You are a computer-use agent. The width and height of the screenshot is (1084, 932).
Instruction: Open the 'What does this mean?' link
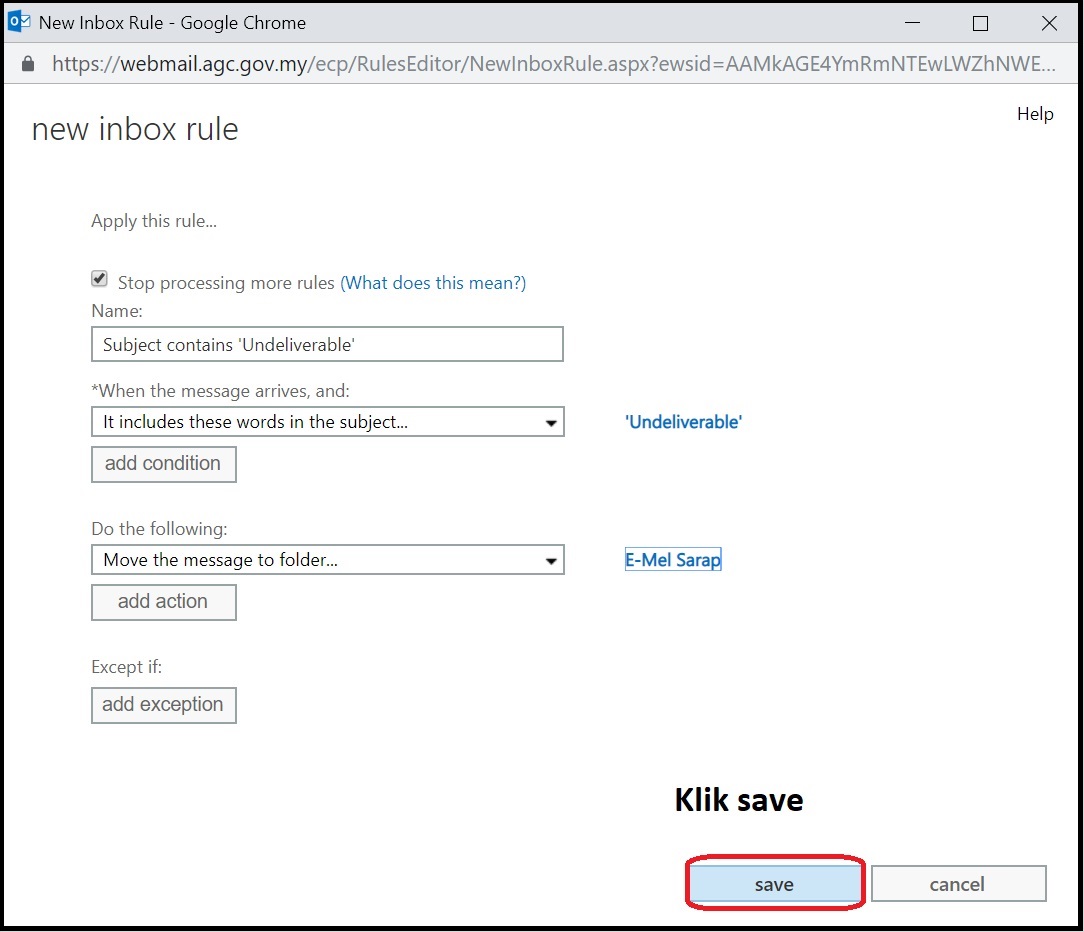tap(433, 283)
